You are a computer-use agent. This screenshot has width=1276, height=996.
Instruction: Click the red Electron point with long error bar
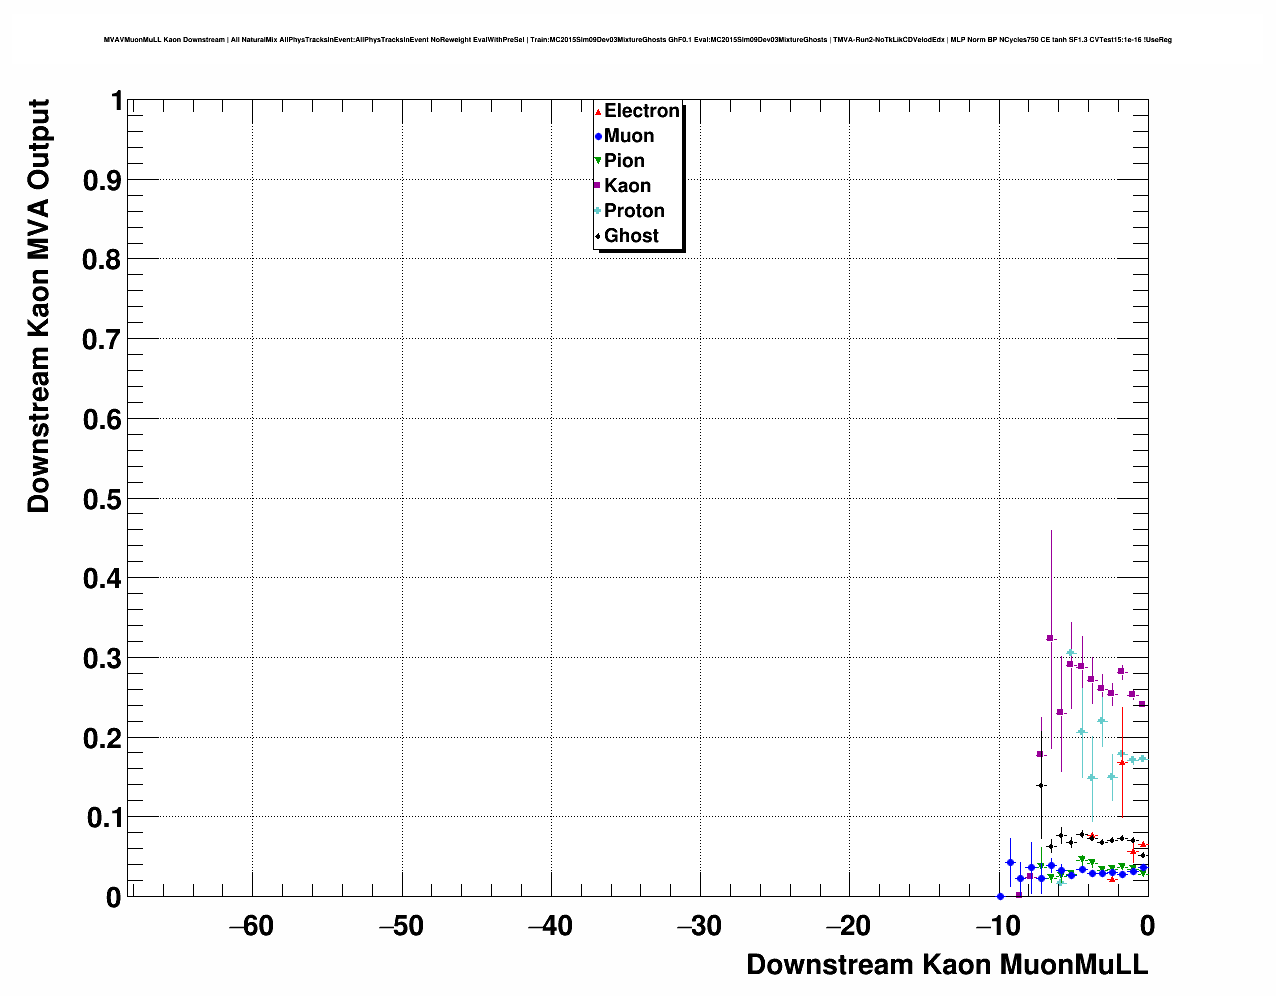coord(1122,763)
